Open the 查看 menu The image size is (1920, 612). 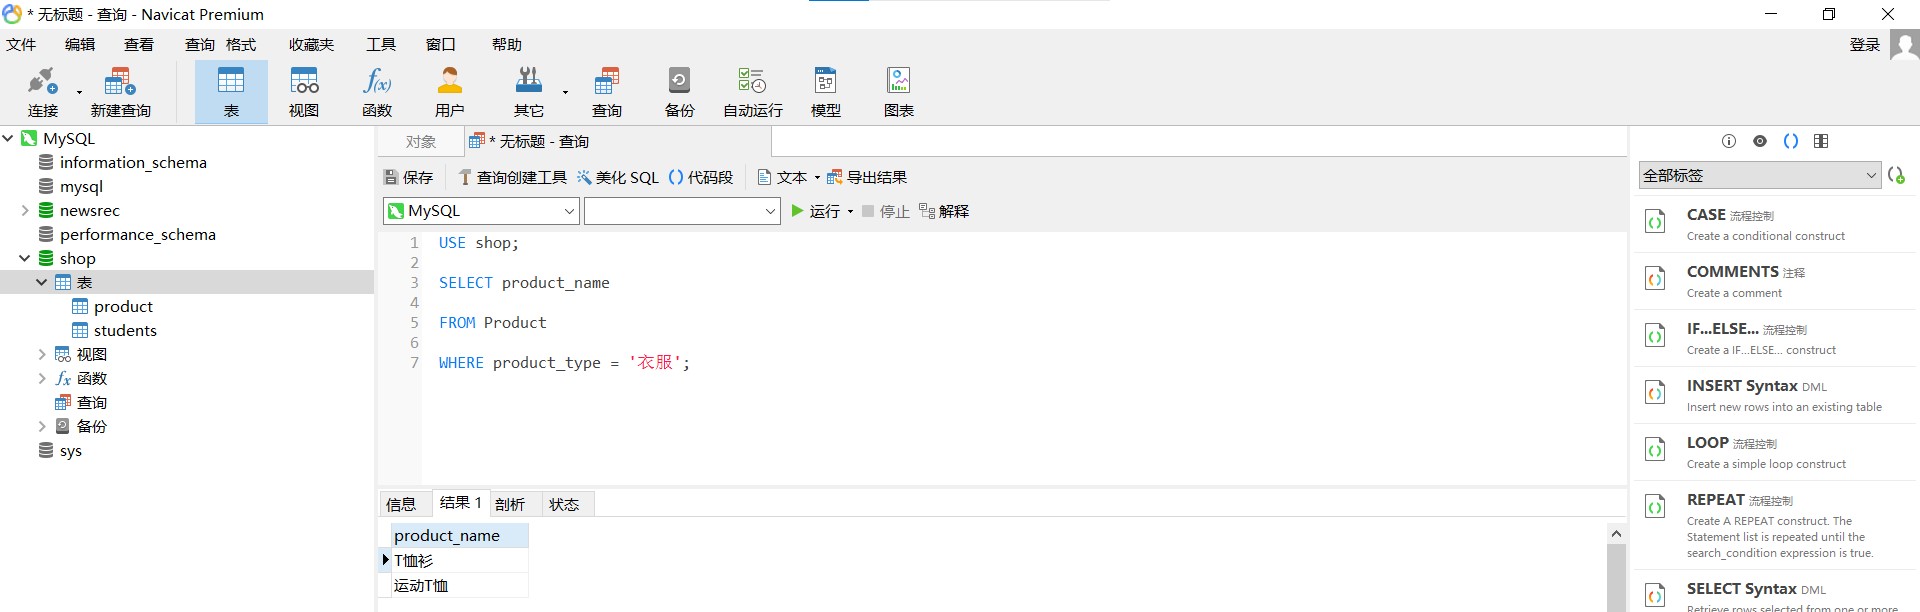(x=139, y=45)
